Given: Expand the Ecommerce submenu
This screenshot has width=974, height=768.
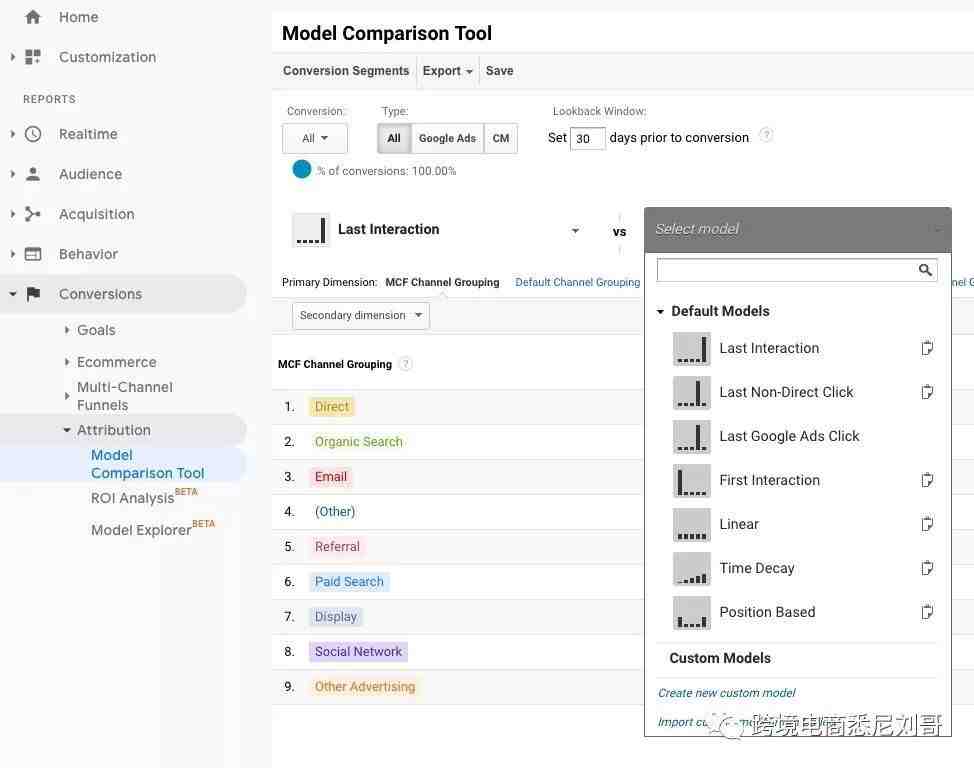Looking at the screenshot, I should click(x=67, y=362).
